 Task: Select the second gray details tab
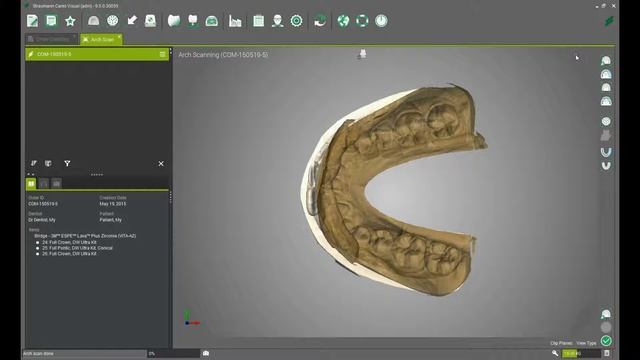[x=44, y=184]
